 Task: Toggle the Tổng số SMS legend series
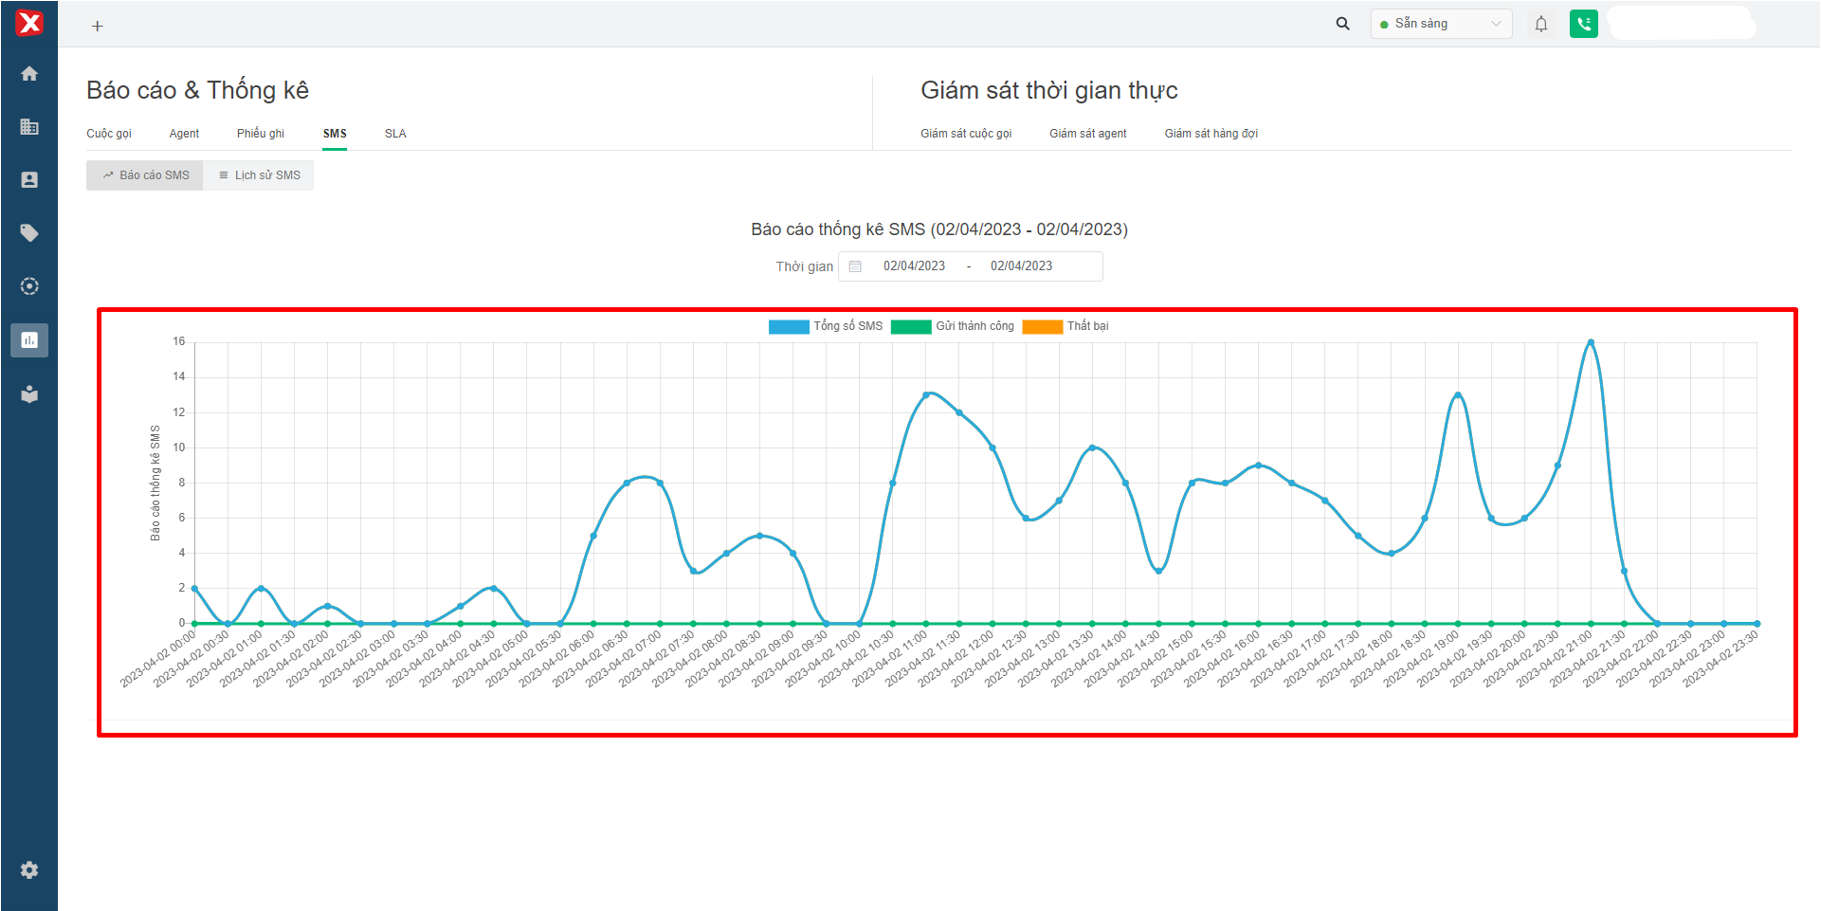click(x=826, y=326)
